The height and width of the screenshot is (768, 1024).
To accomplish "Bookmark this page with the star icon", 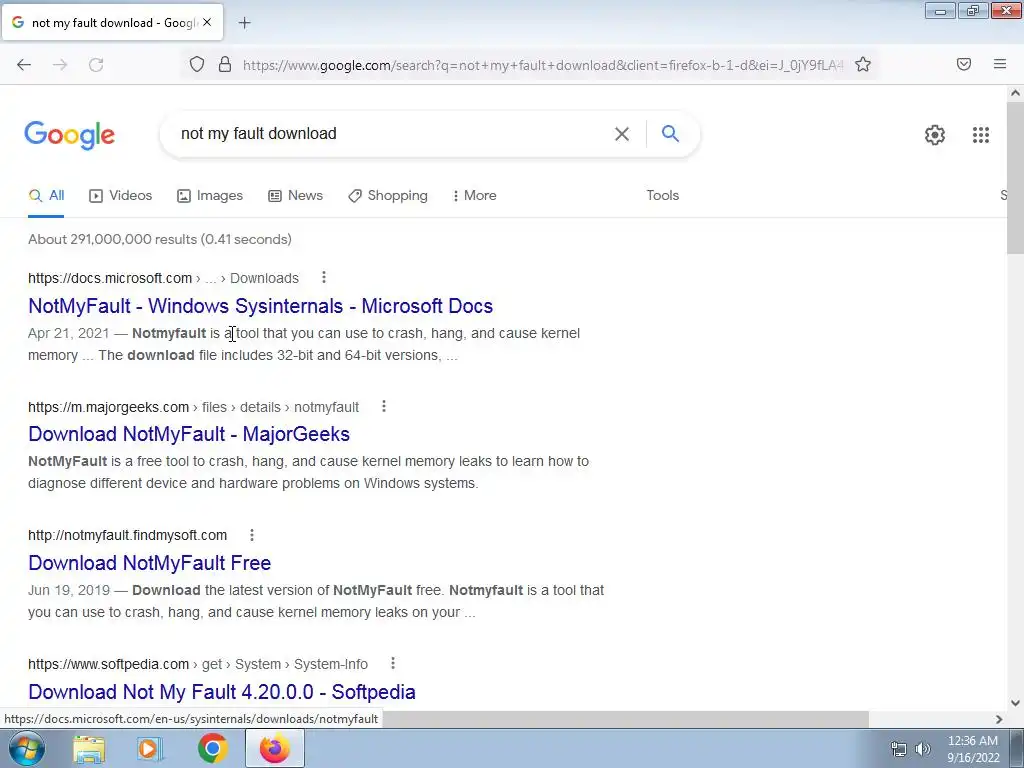I will pyautogui.click(x=863, y=64).
